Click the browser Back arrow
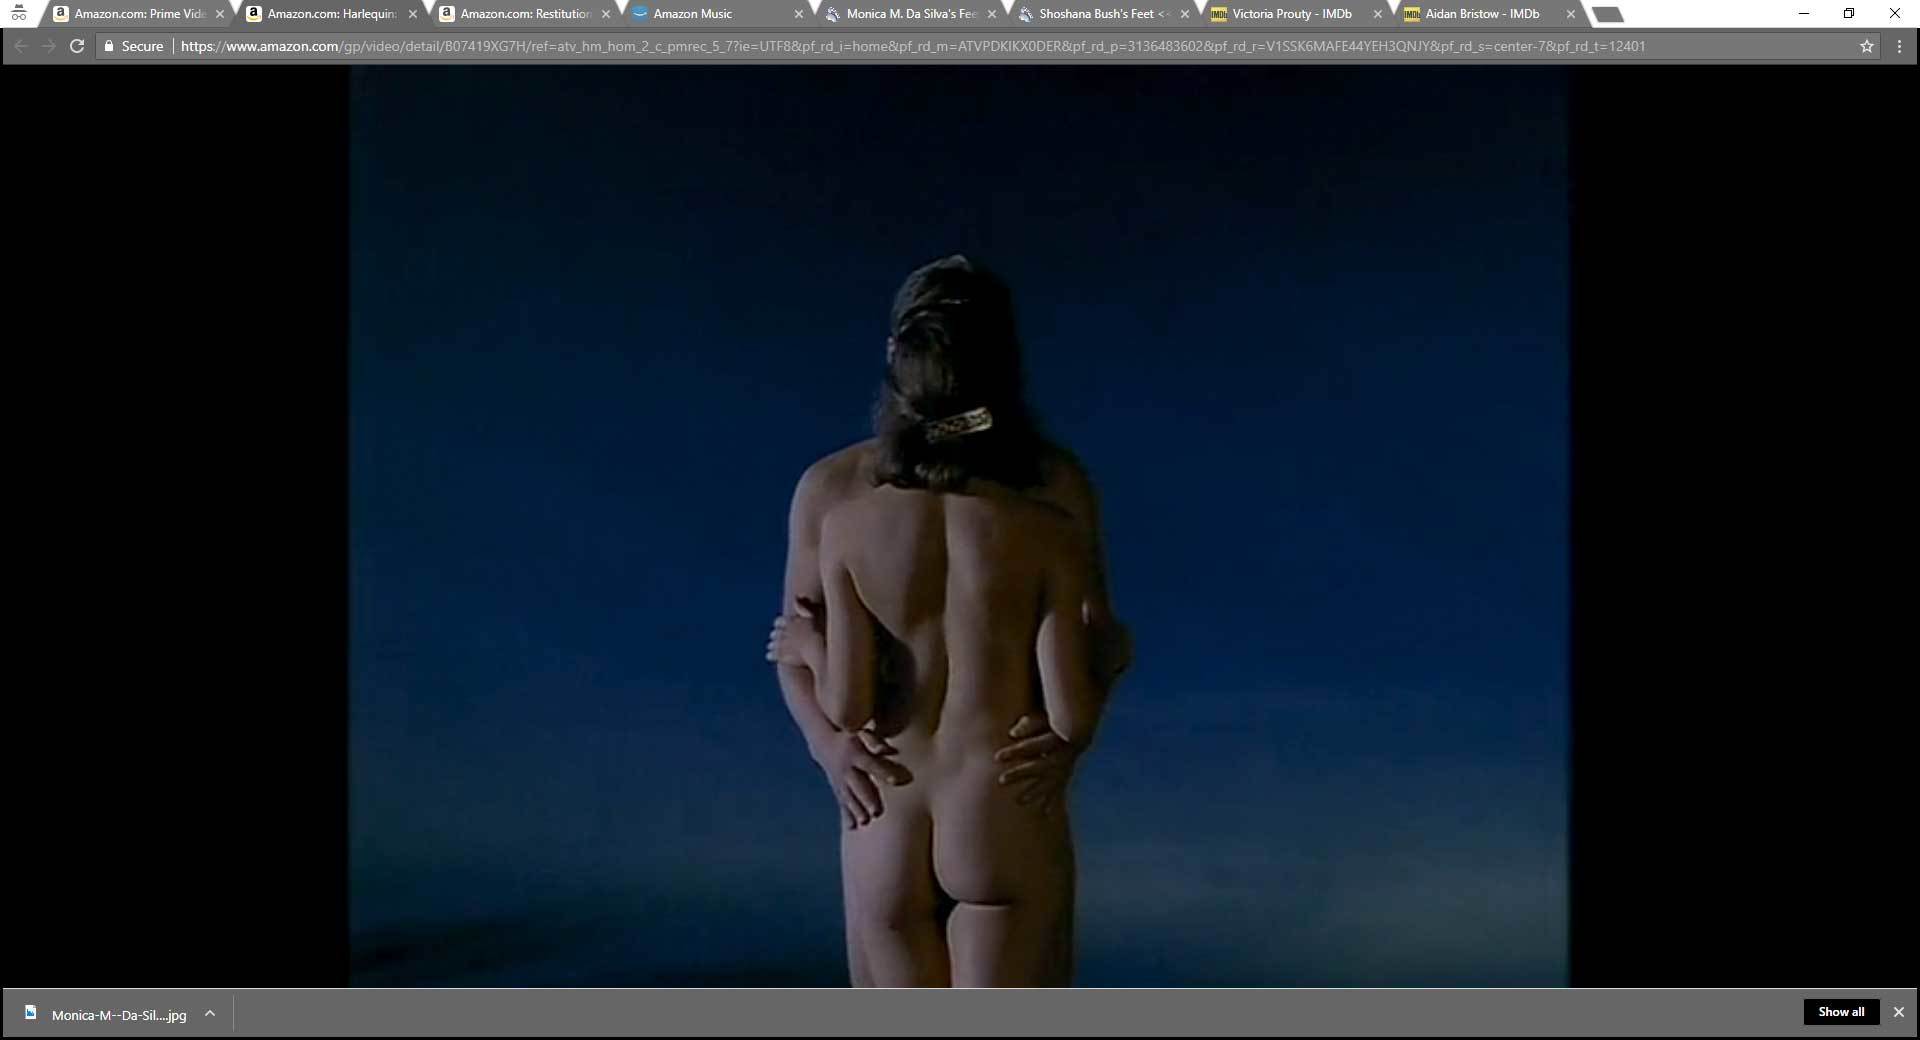This screenshot has width=1920, height=1040. point(20,46)
